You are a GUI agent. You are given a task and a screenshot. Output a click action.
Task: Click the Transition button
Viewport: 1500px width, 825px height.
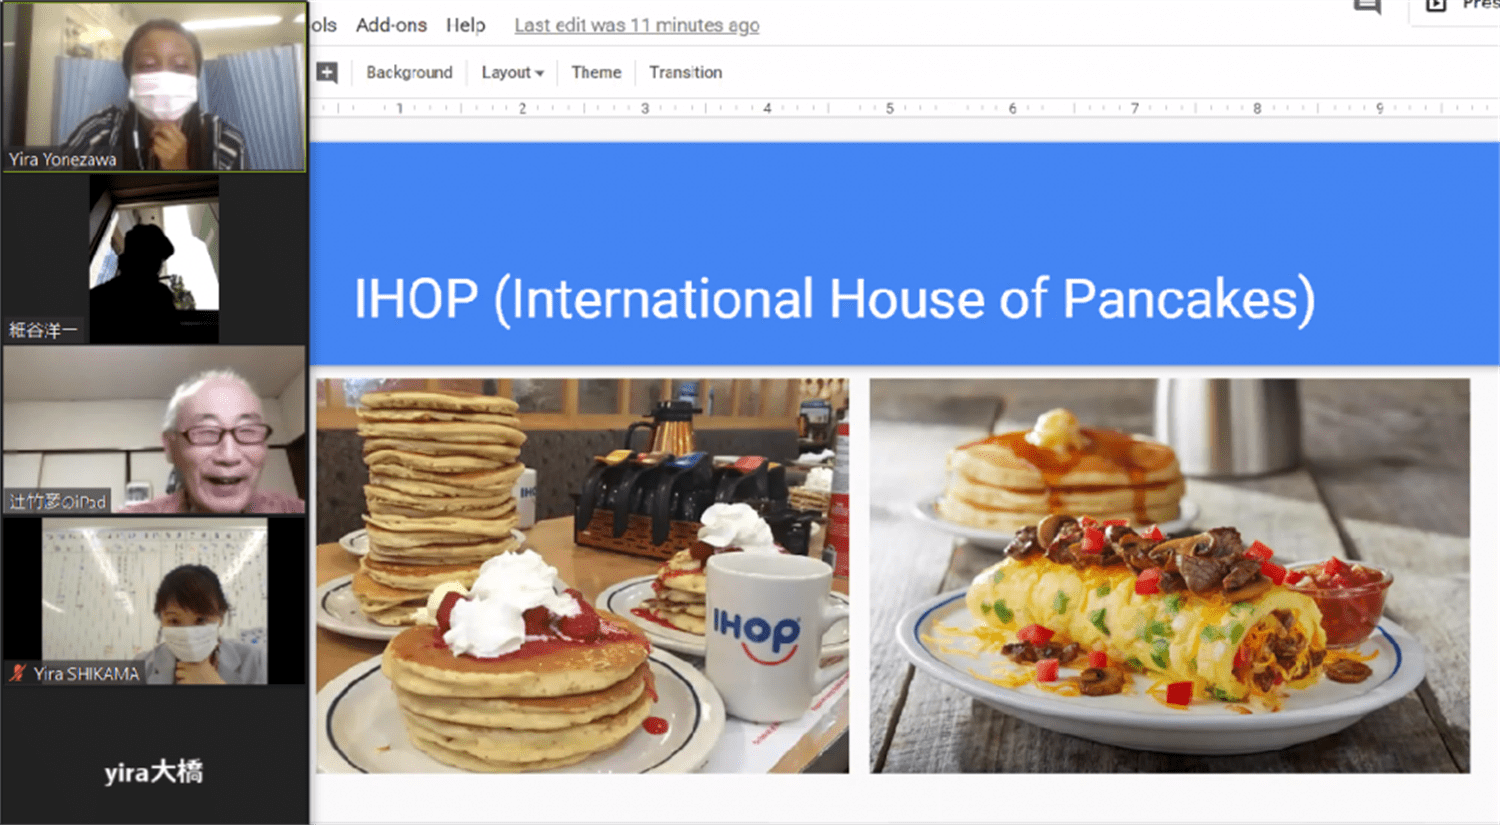(x=685, y=72)
